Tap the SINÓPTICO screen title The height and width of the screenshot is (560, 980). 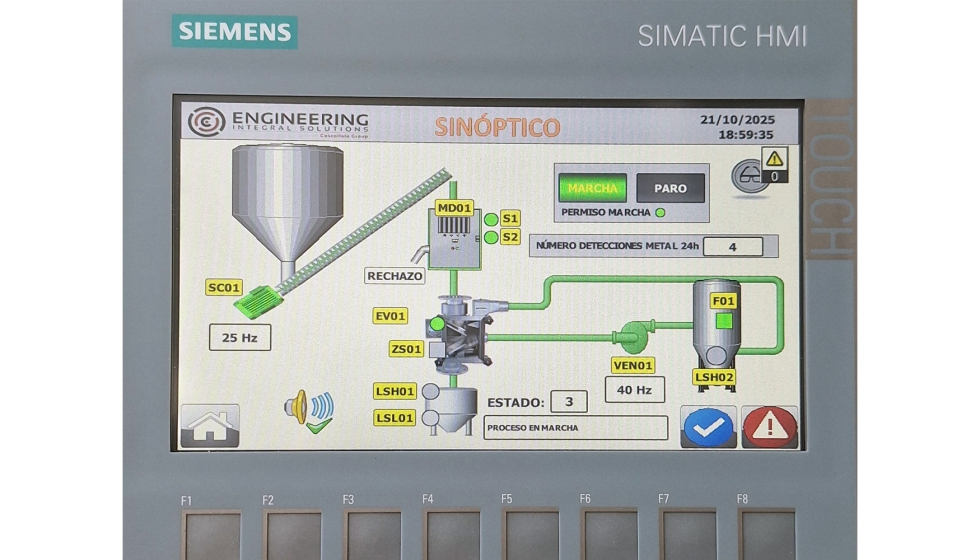pos(498,127)
